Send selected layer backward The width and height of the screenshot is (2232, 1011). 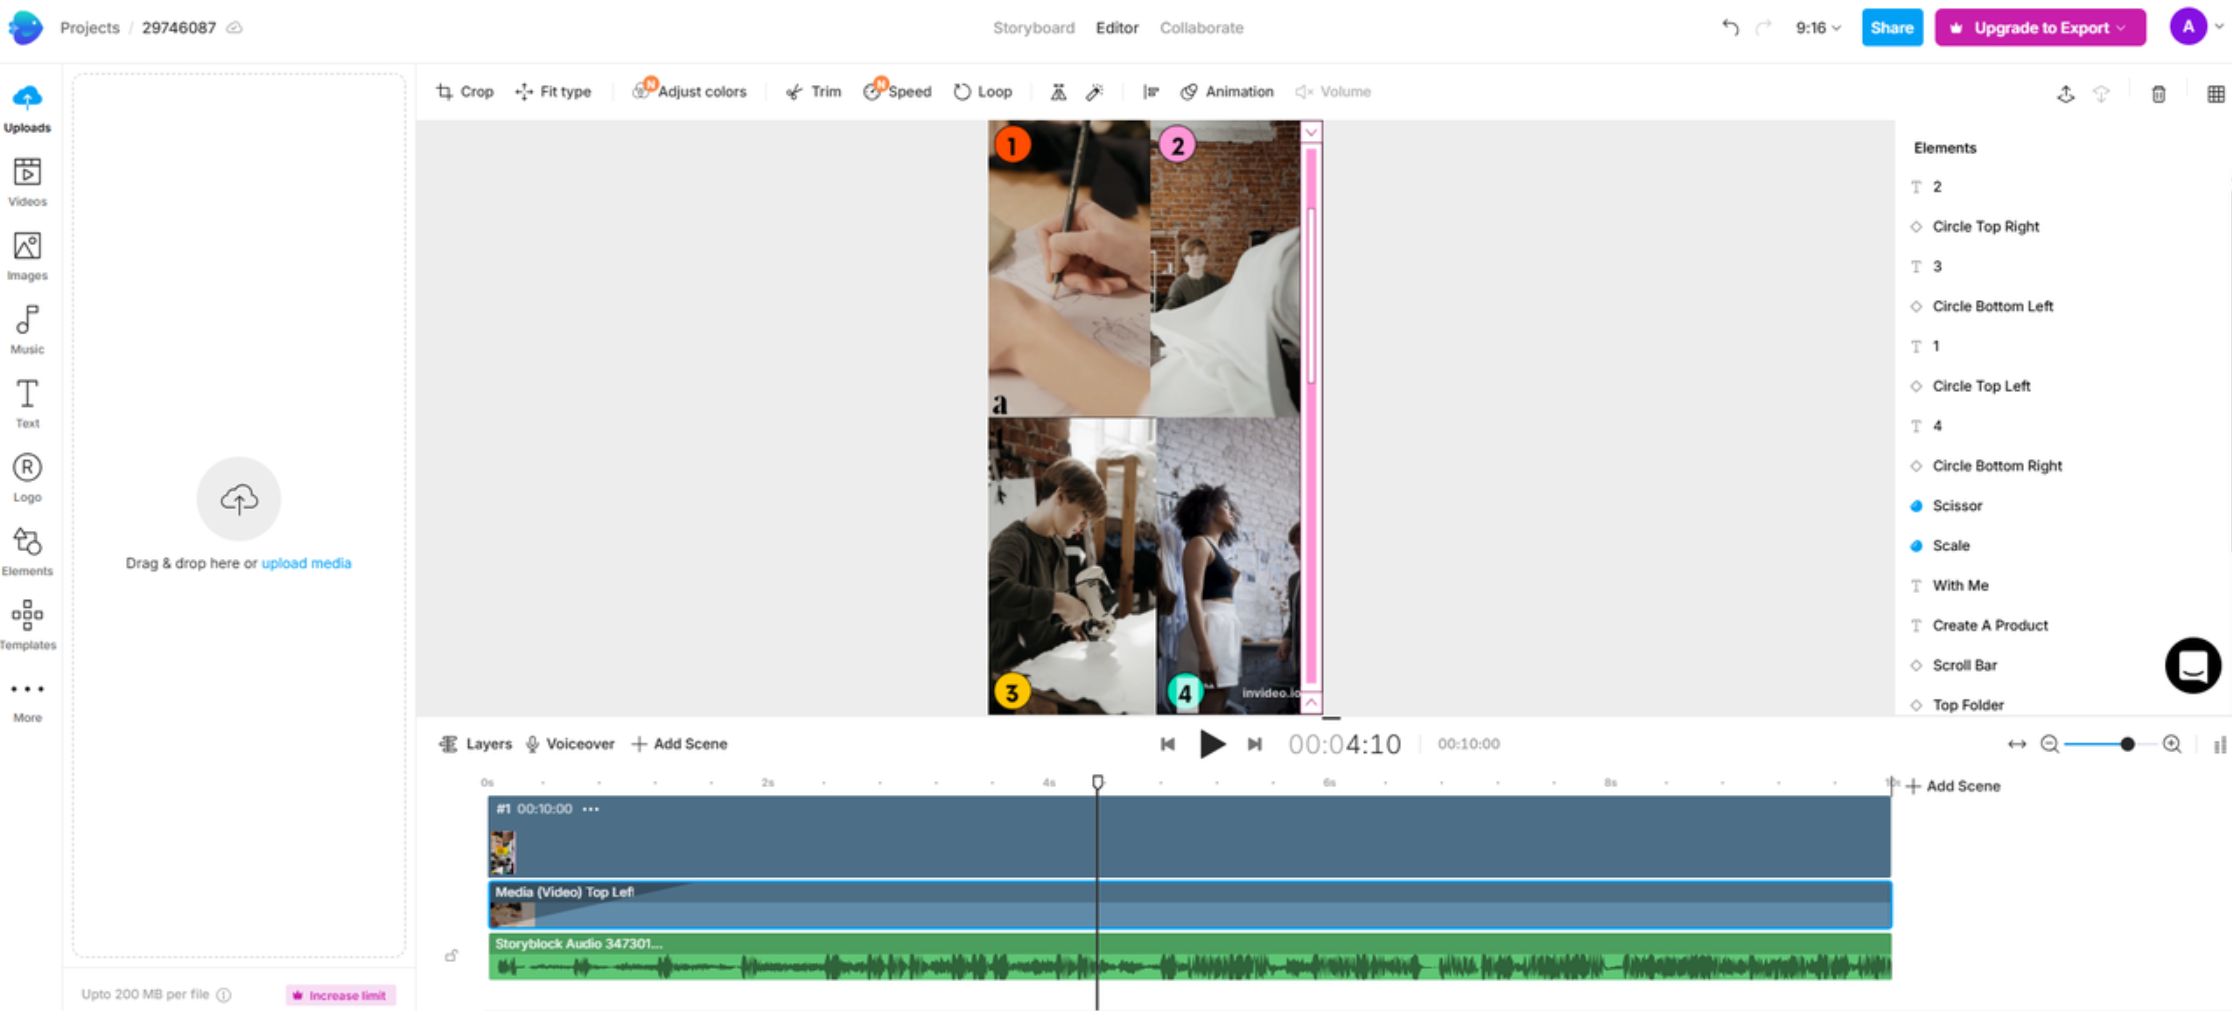2102,94
